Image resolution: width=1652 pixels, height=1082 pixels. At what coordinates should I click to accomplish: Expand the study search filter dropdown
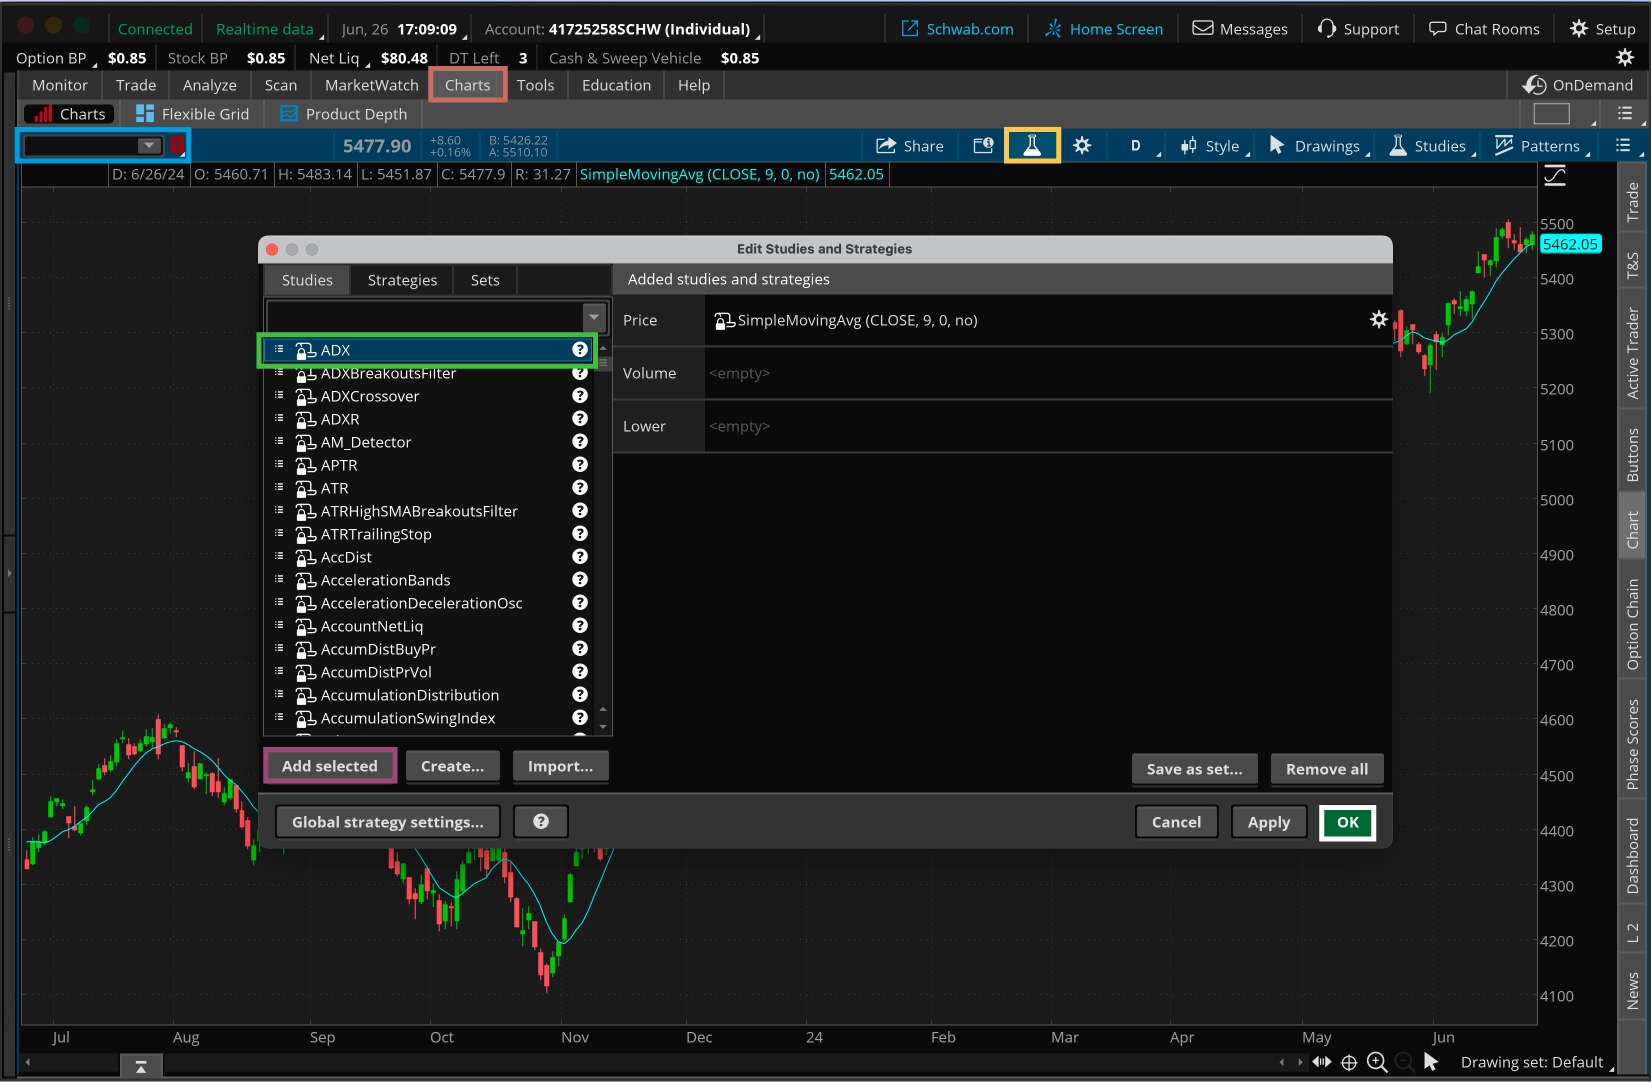pos(594,317)
